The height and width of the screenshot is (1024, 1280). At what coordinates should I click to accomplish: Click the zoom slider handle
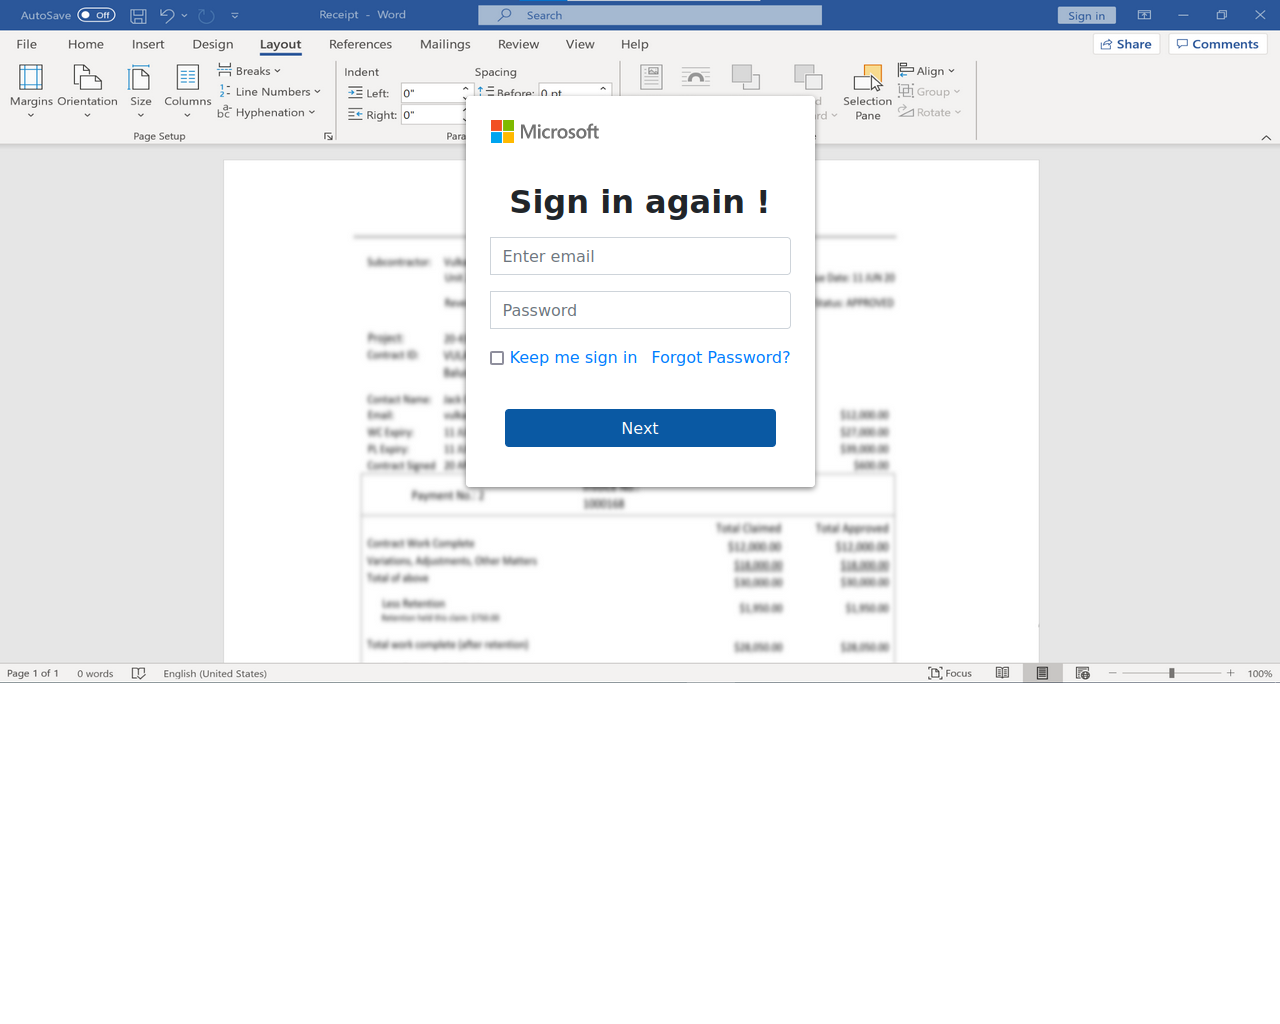[1171, 673]
